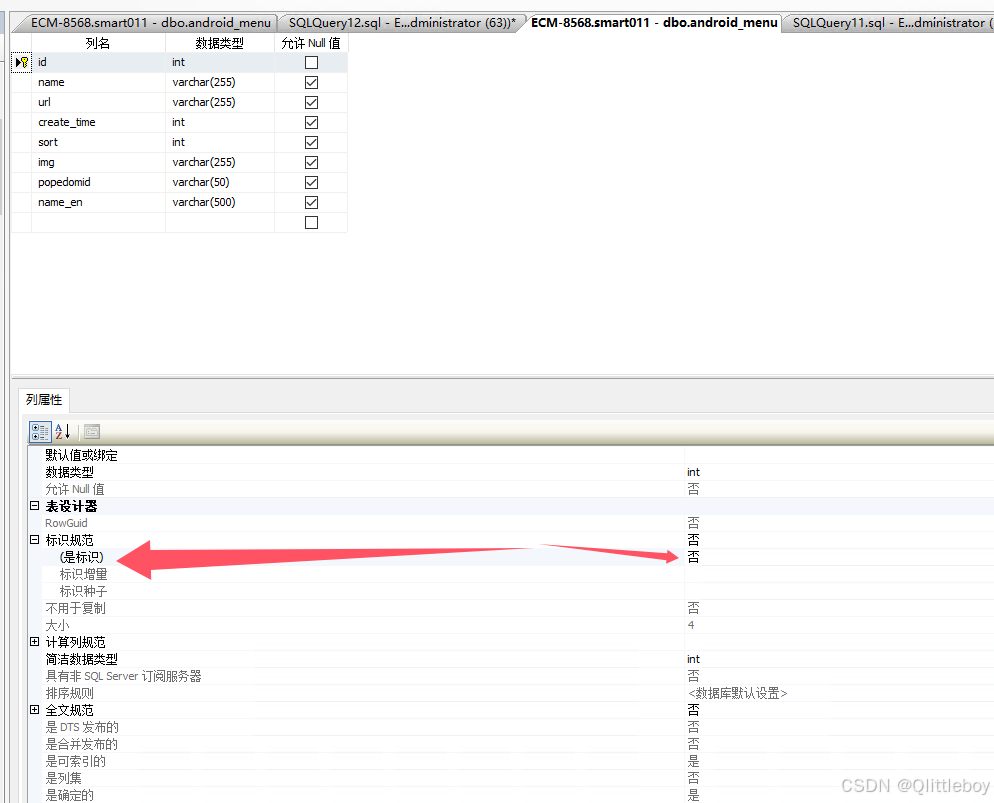Select the Categorized view icon in properties toolbar

pos(39,431)
